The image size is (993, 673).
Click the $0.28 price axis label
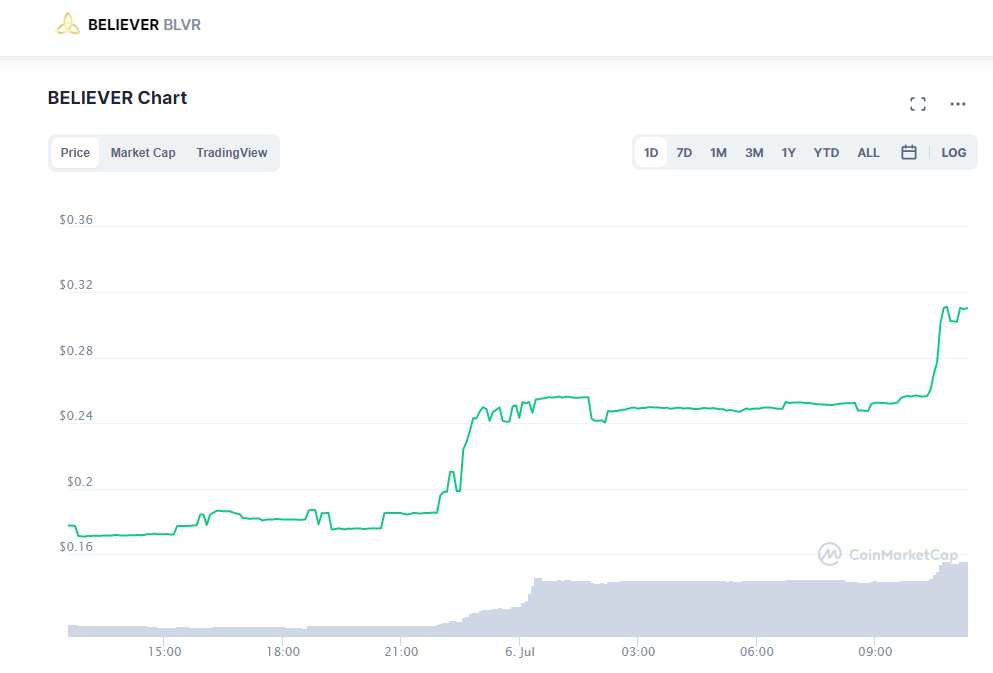click(x=76, y=351)
